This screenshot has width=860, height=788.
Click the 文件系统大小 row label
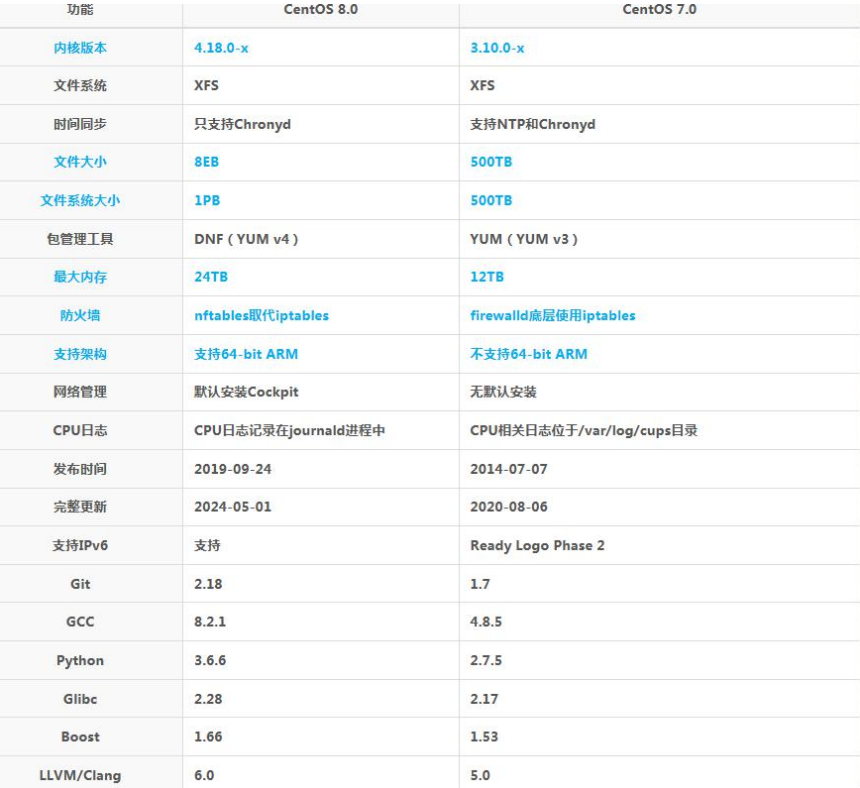(x=80, y=200)
